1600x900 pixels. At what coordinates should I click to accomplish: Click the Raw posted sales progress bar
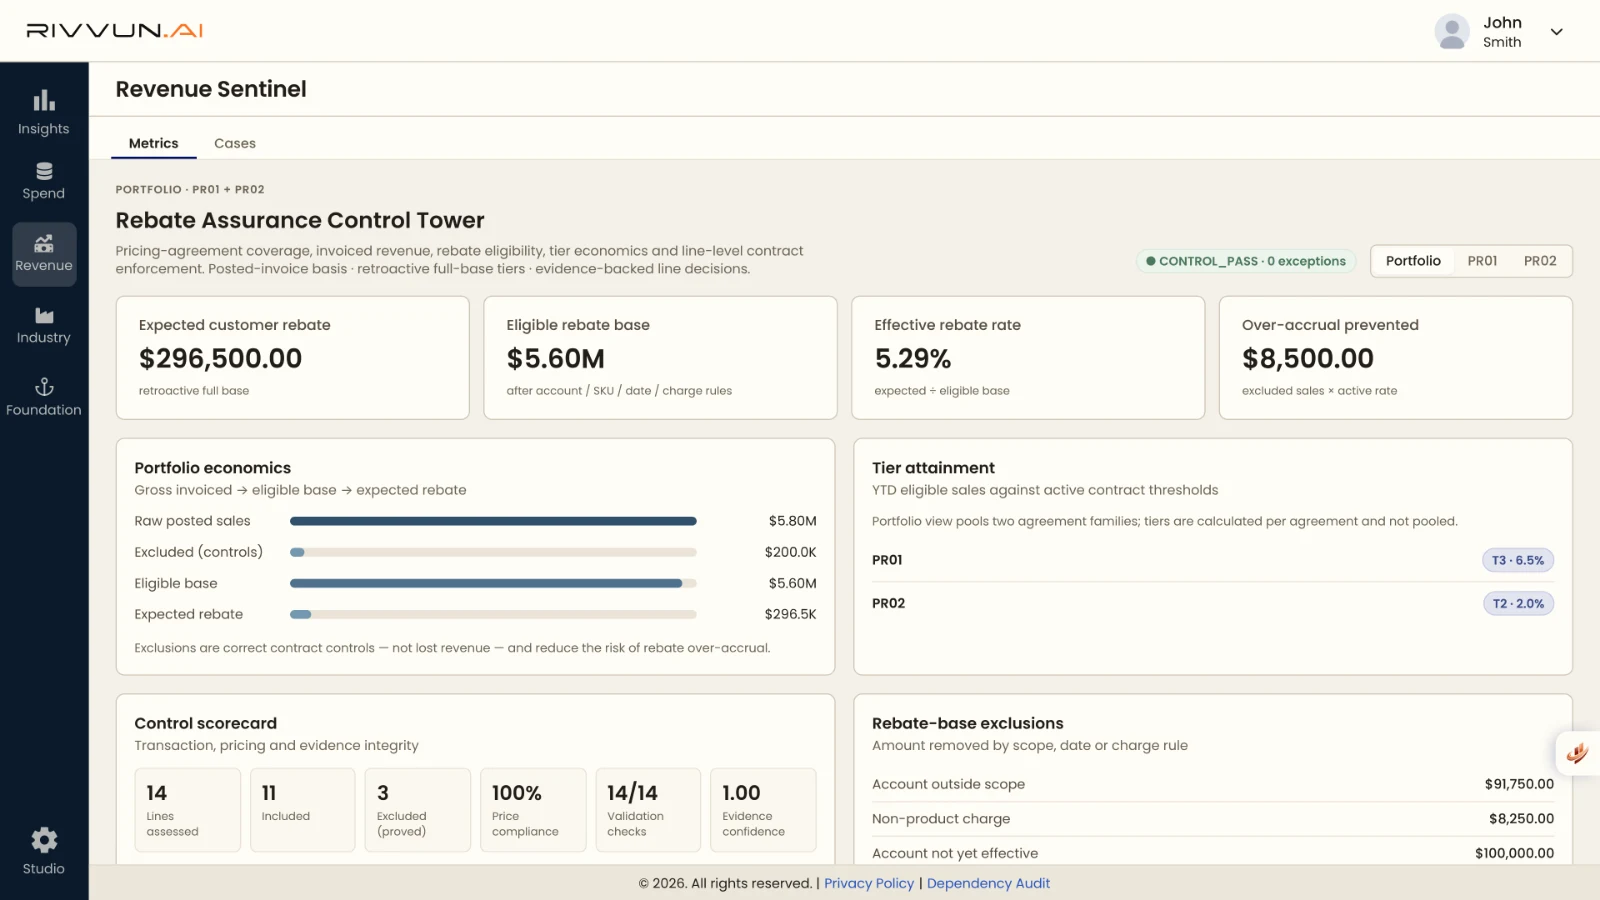[493, 521]
